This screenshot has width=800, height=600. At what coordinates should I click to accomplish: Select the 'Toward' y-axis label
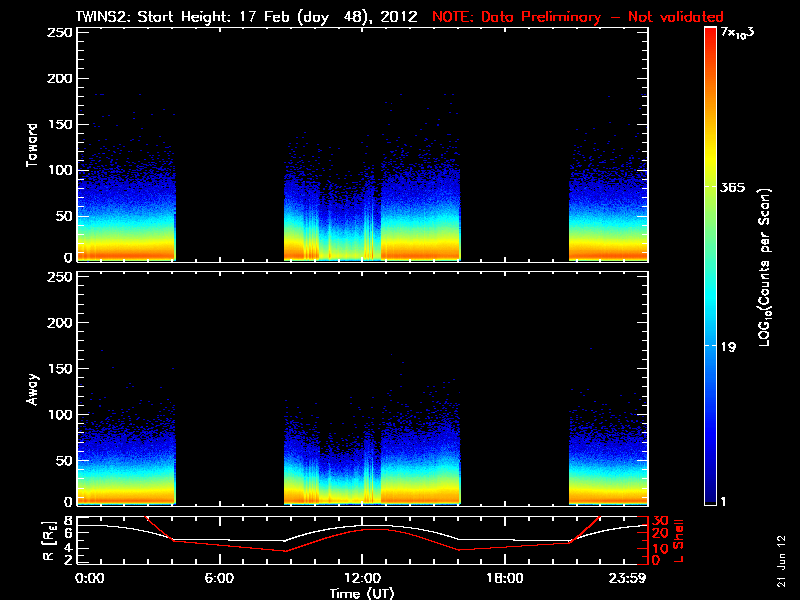coord(33,144)
